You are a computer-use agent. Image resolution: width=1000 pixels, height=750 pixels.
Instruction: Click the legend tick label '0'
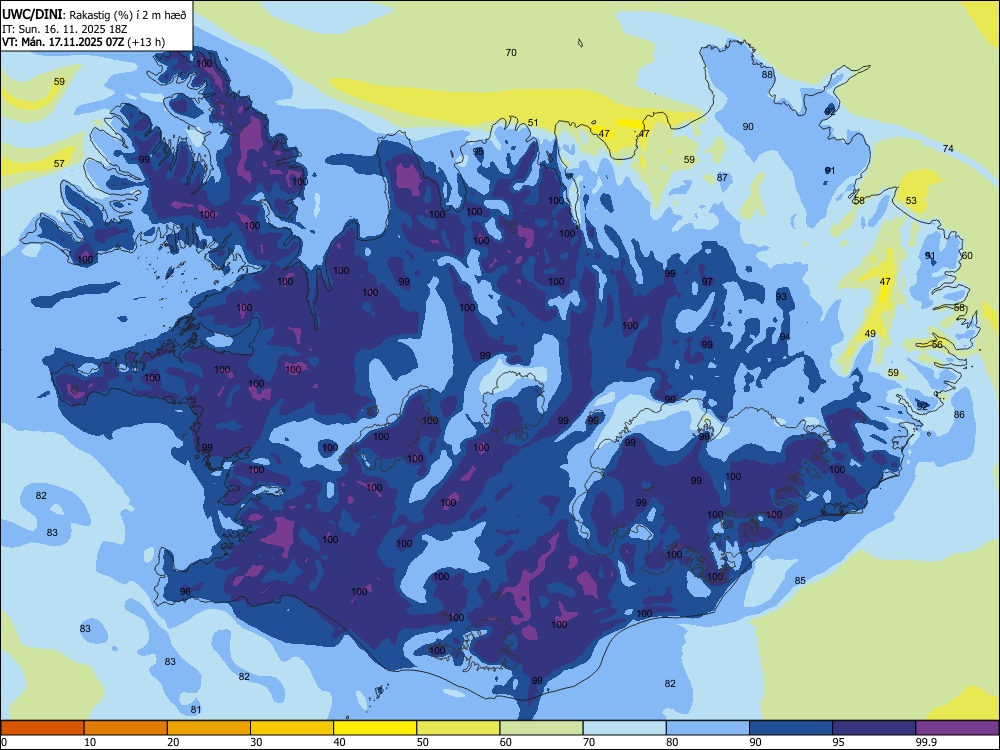point(4,742)
